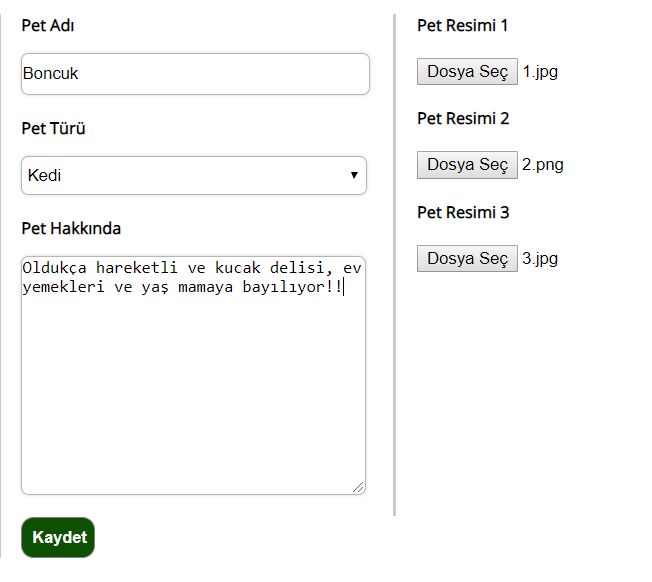Click the Pet Resimi 1 label
This screenshot has width=652, height=582.
point(462,26)
